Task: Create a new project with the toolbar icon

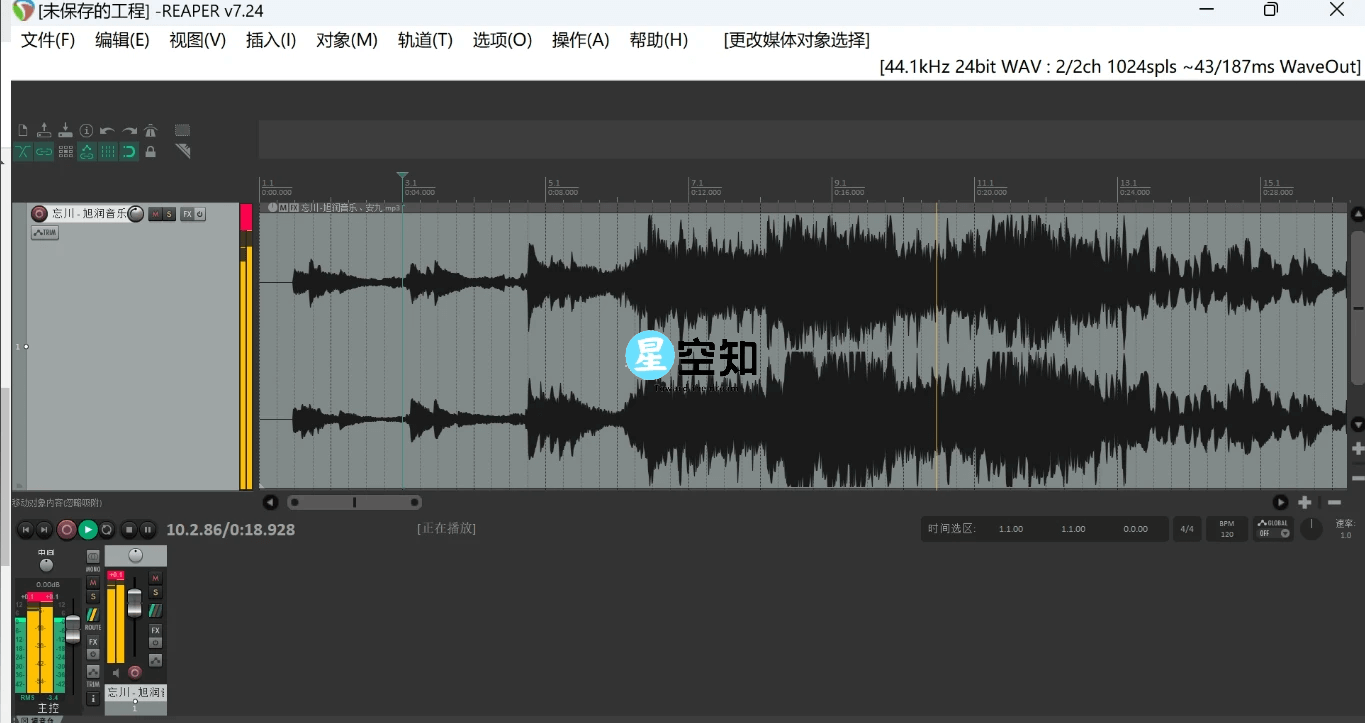Action: (24, 130)
